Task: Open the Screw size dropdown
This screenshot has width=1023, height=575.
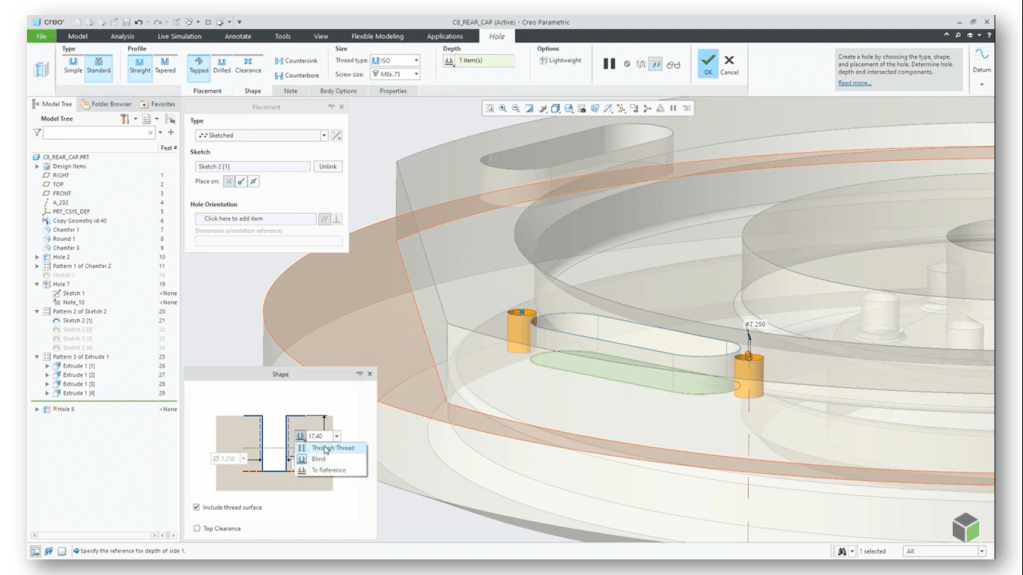Action: [395, 74]
